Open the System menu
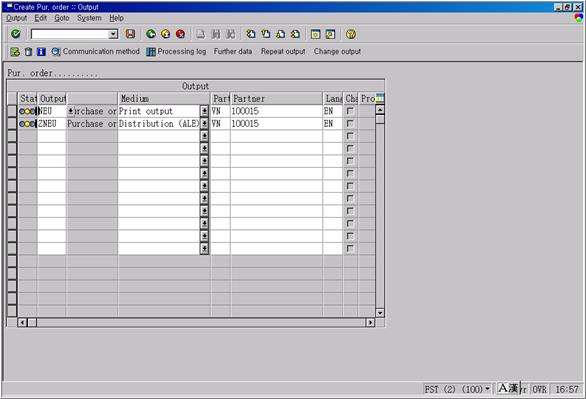The height and width of the screenshot is (399, 586). pyautogui.click(x=89, y=18)
